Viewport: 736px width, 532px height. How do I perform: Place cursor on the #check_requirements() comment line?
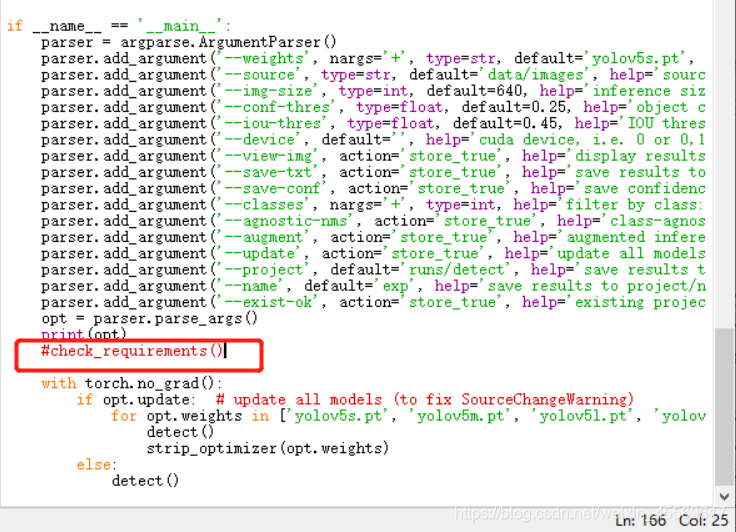(132, 351)
